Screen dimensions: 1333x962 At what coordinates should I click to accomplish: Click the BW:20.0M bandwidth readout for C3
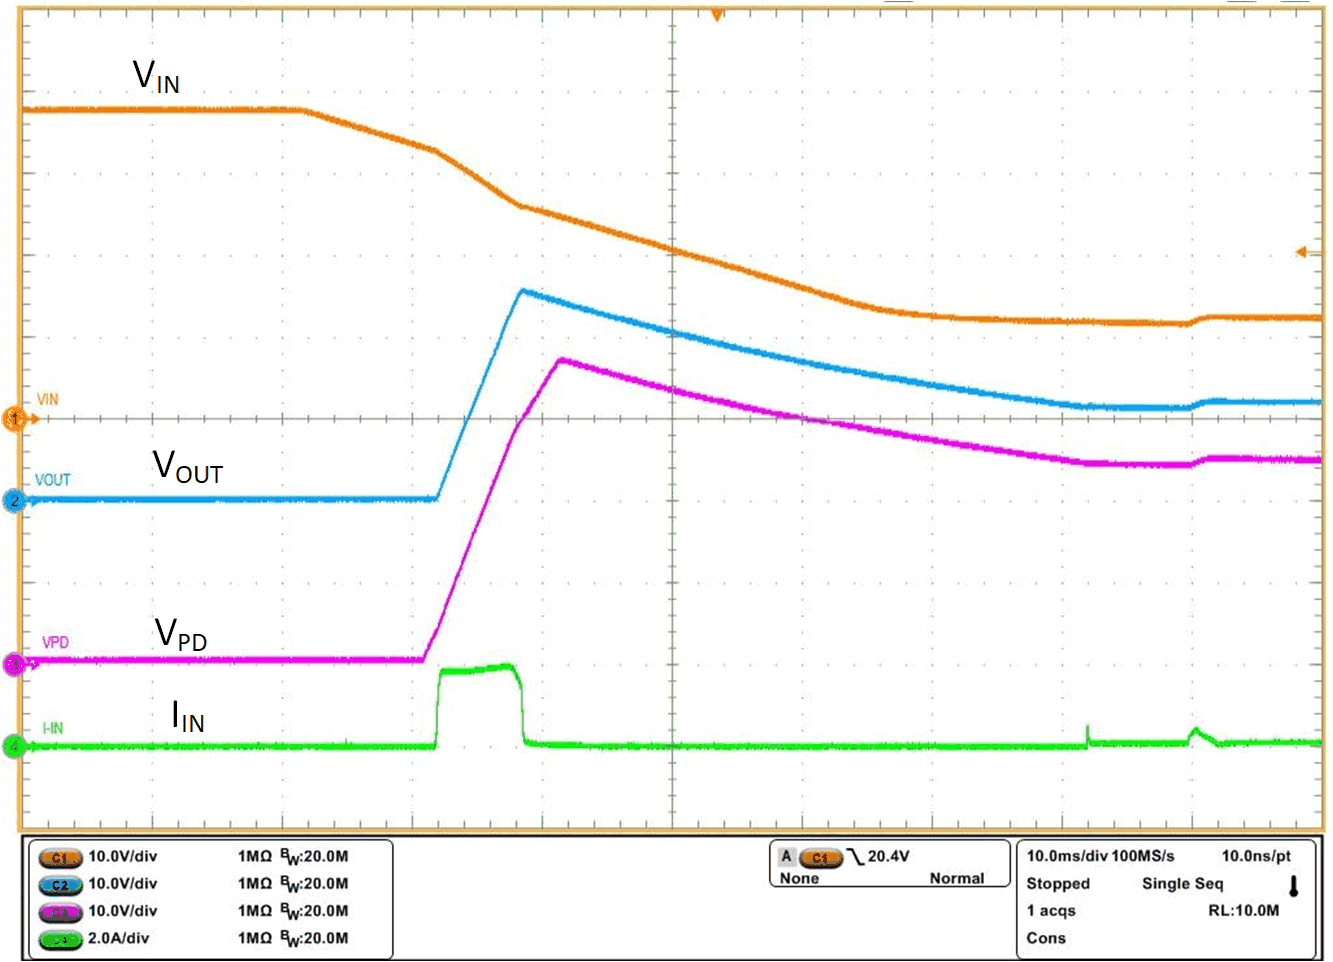click(314, 911)
